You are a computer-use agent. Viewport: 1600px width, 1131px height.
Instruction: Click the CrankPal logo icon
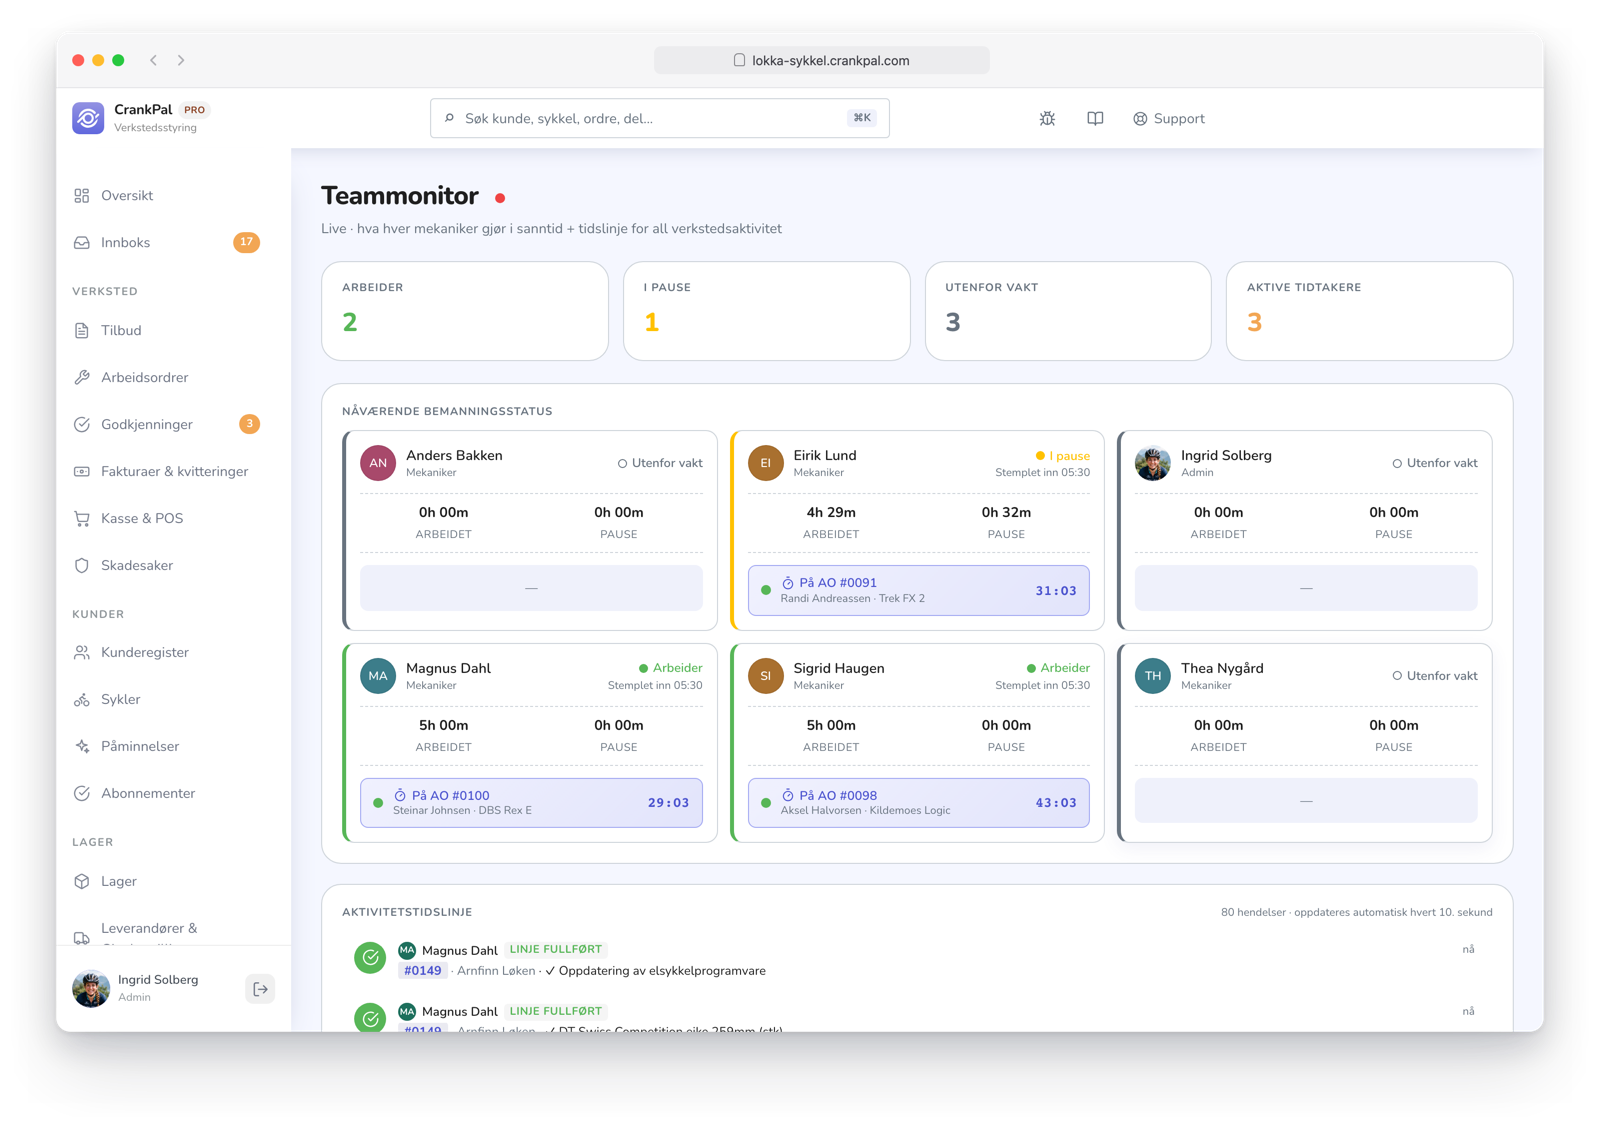click(x=88, y=118)
